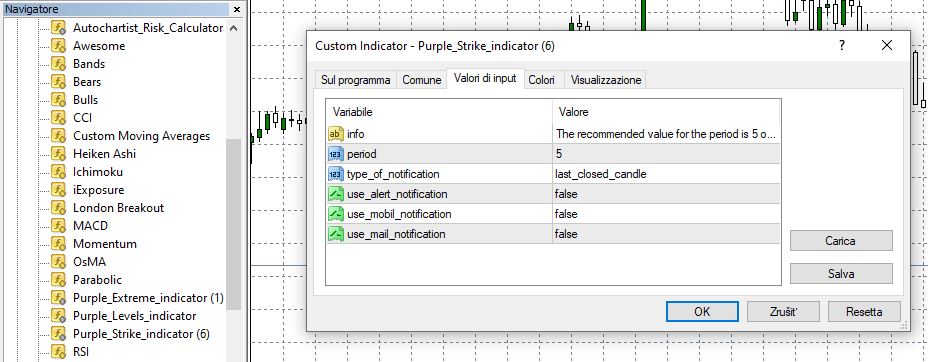Image resolution: width=928 pixels, height=362 pixels.
Task: Select the Awesome indicator icon in Navigator
Action: tap(58, 46)
